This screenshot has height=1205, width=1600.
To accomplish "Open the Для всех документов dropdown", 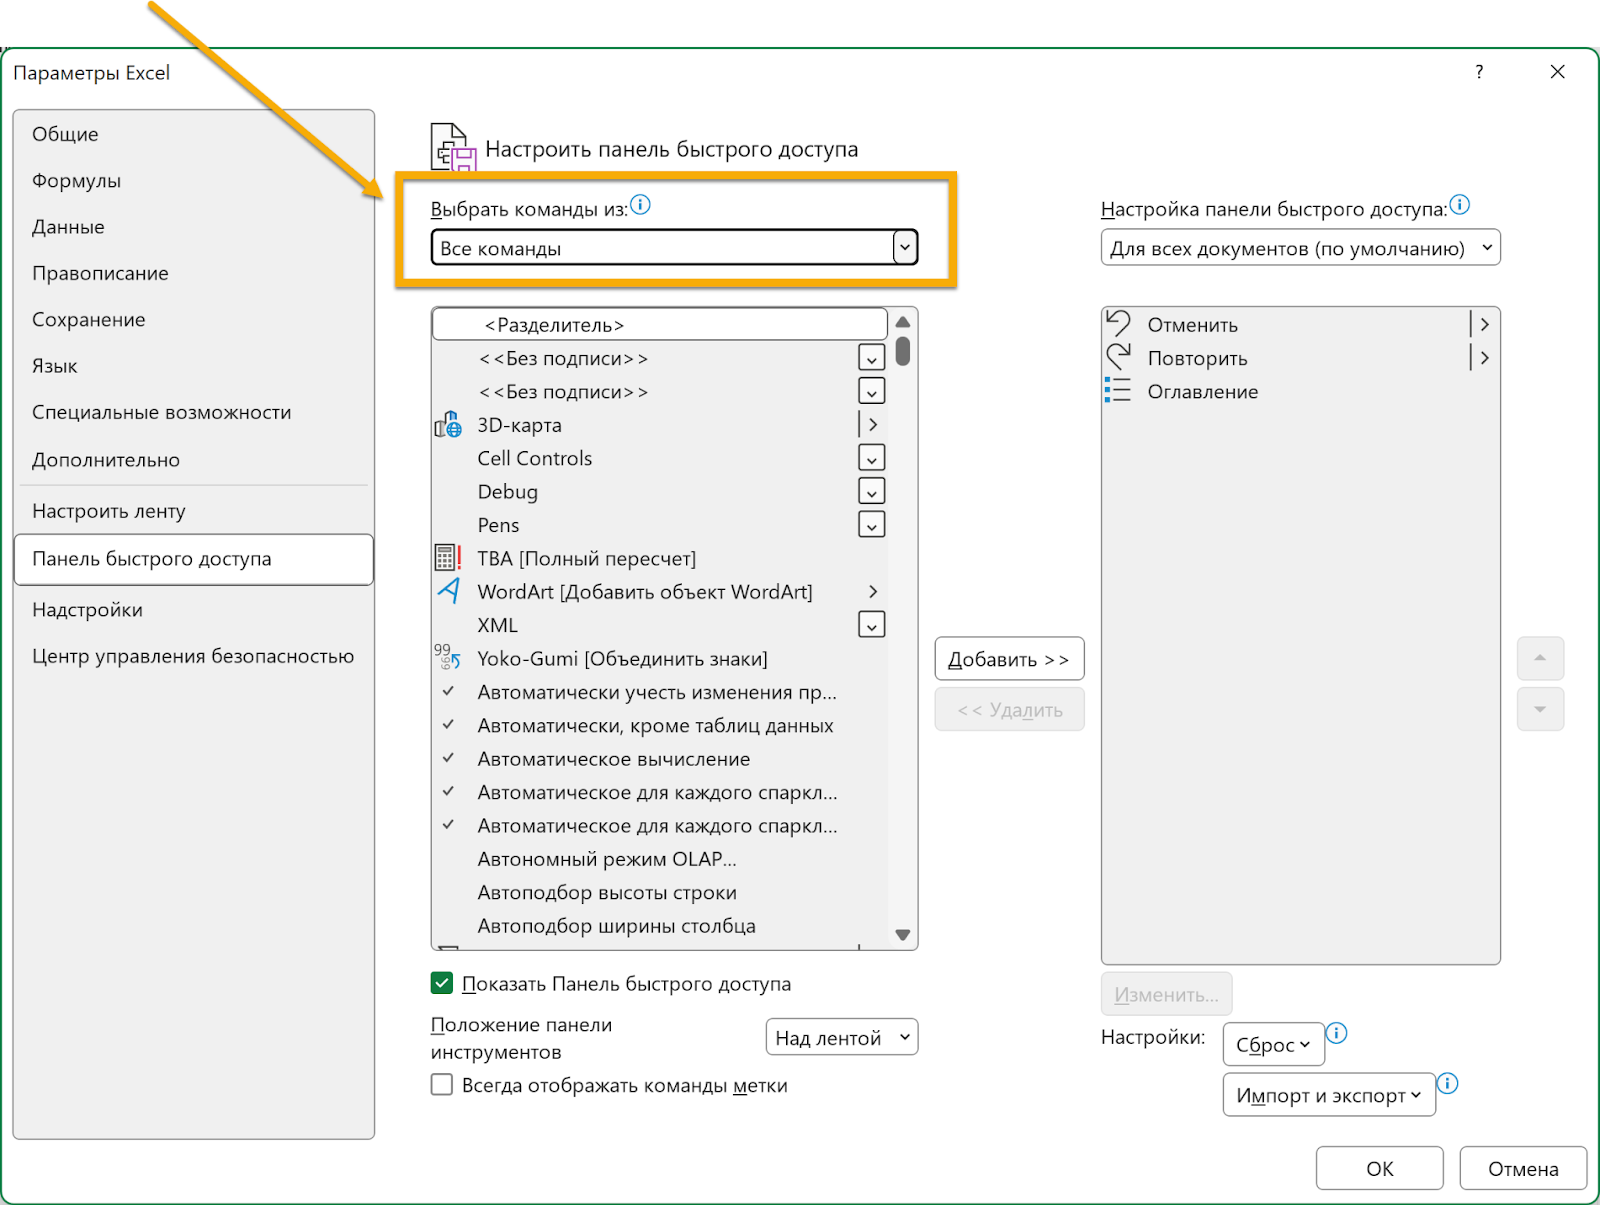I will click(1300, 247).
